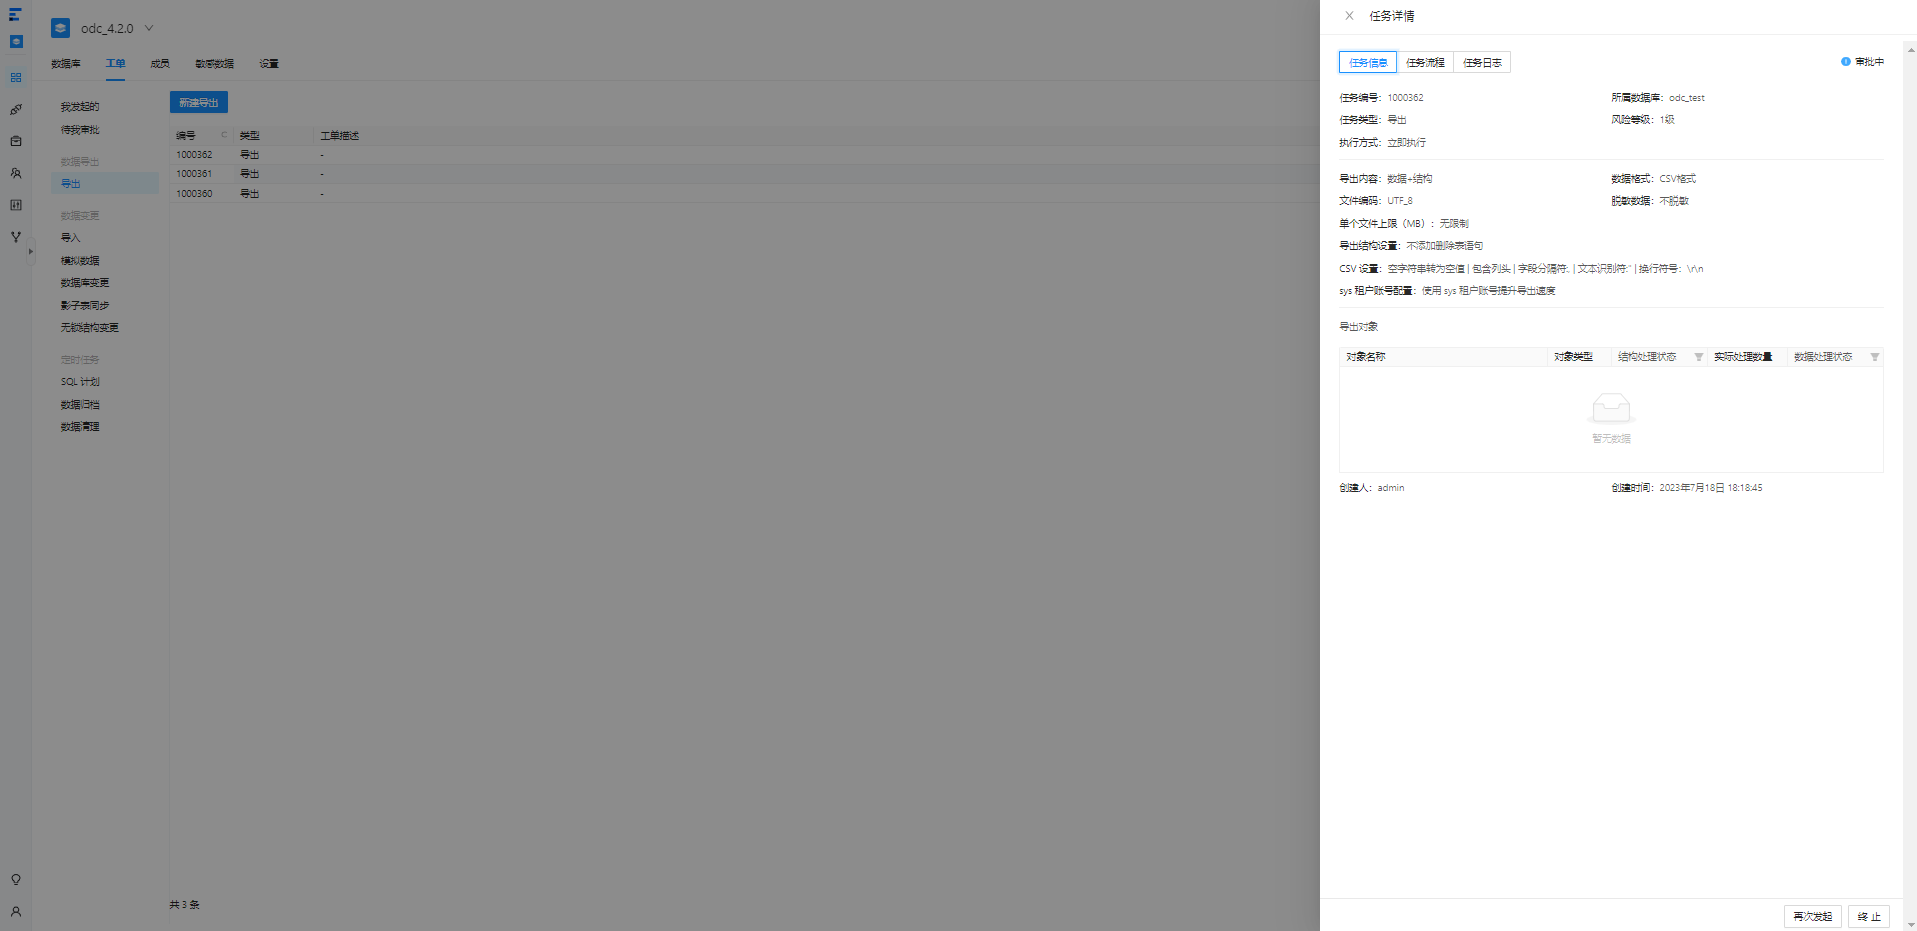Click the 再次发起 button
The width and height of the screenshot is (1917, 931).
[1812, 916]
